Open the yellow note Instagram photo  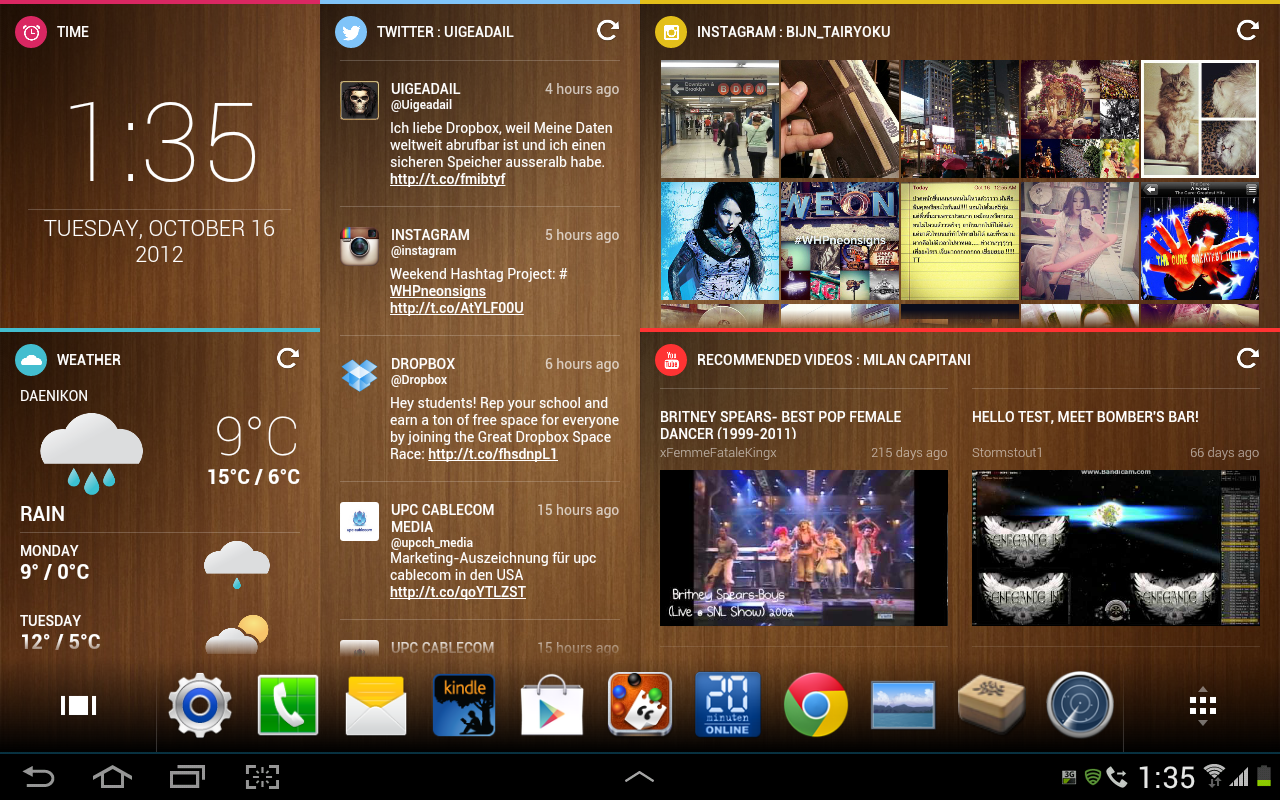click(960, 241)
